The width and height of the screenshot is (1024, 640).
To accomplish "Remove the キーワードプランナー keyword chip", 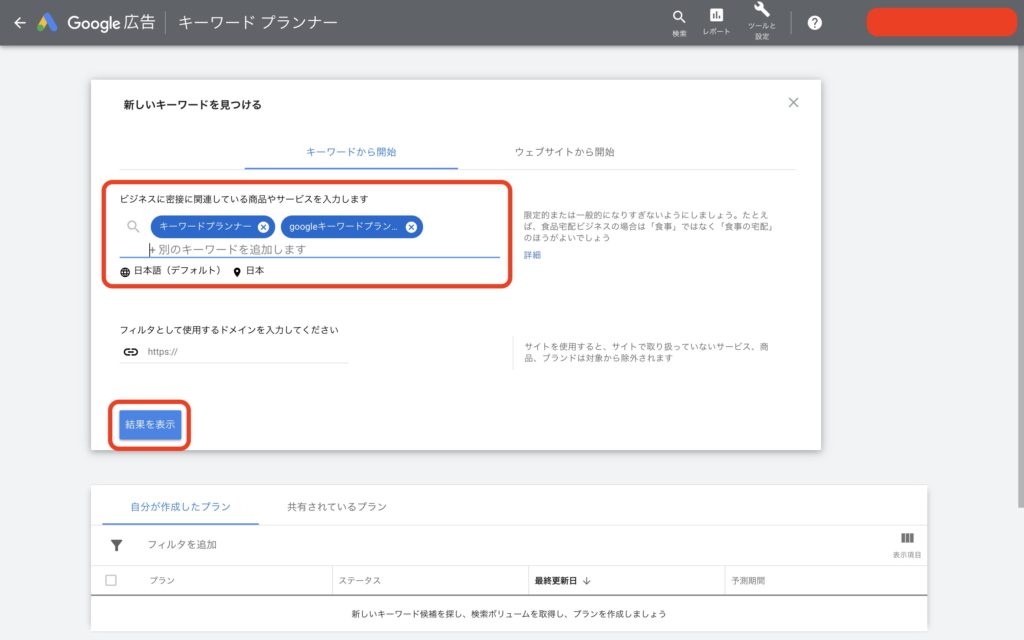I will (263, 227).
